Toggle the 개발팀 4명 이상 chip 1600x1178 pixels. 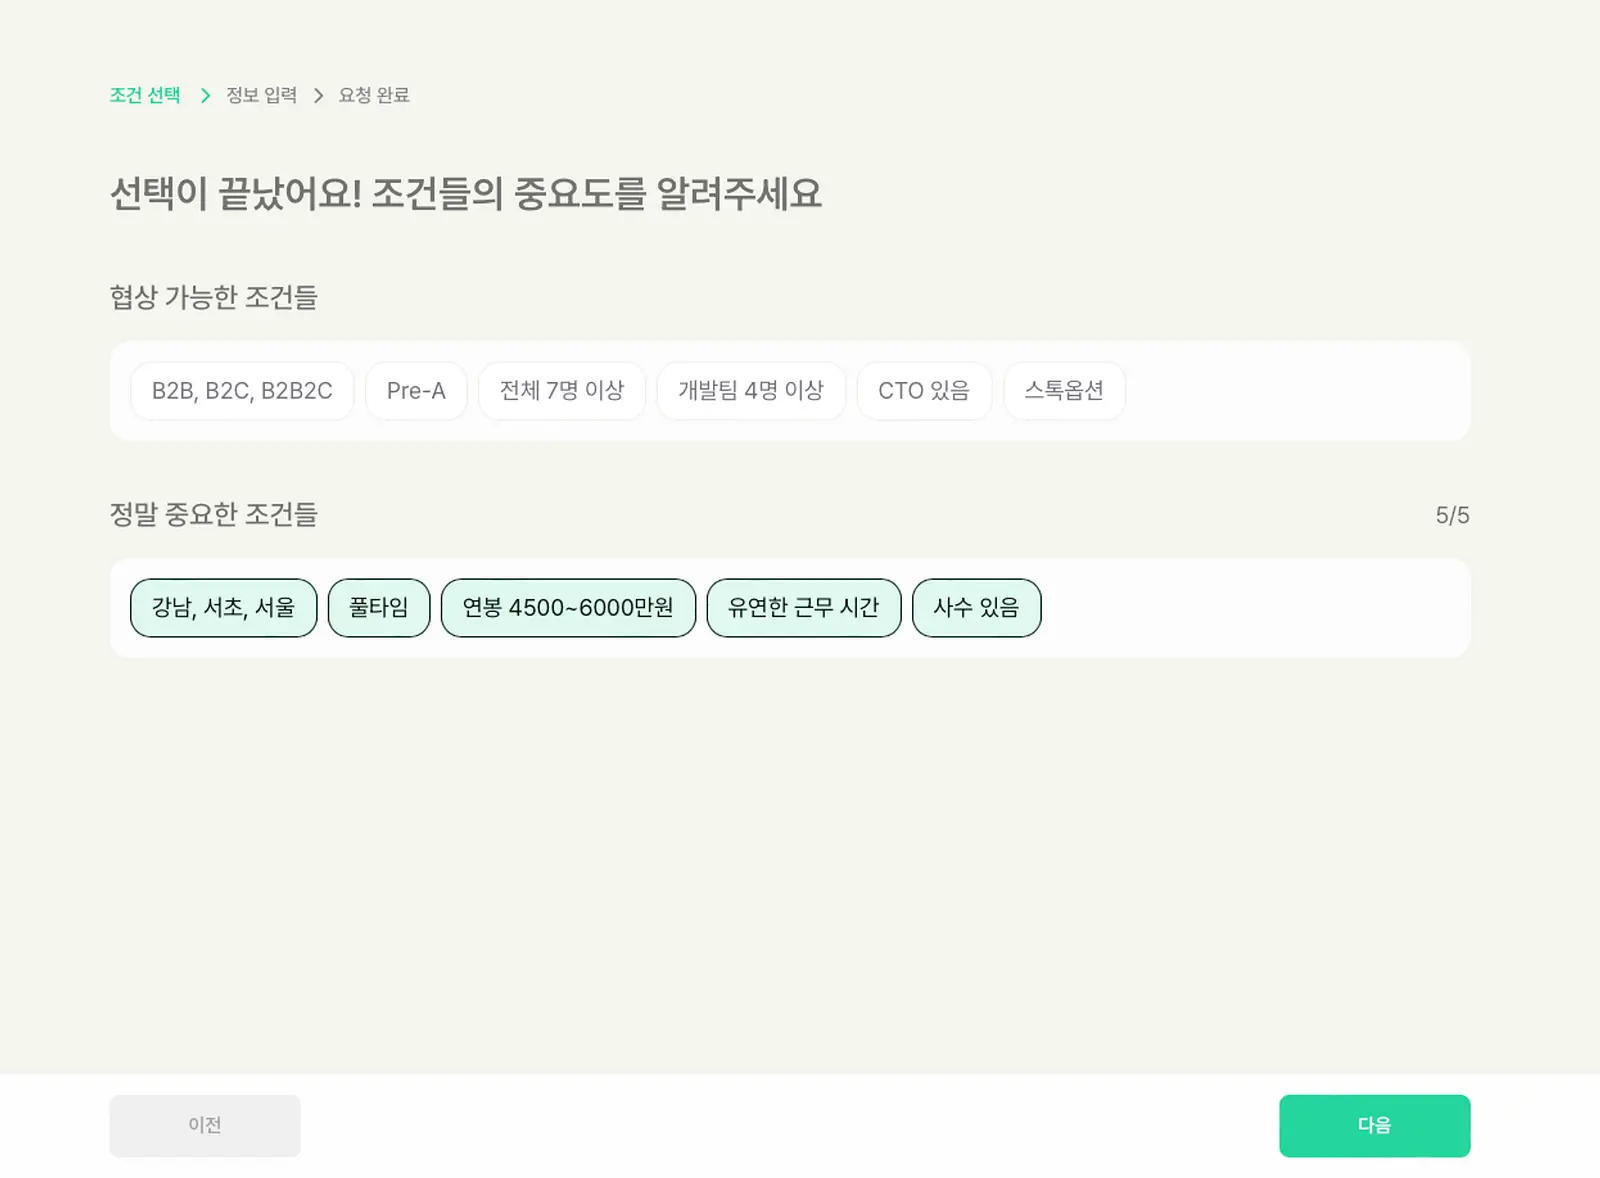pos(751,391)
